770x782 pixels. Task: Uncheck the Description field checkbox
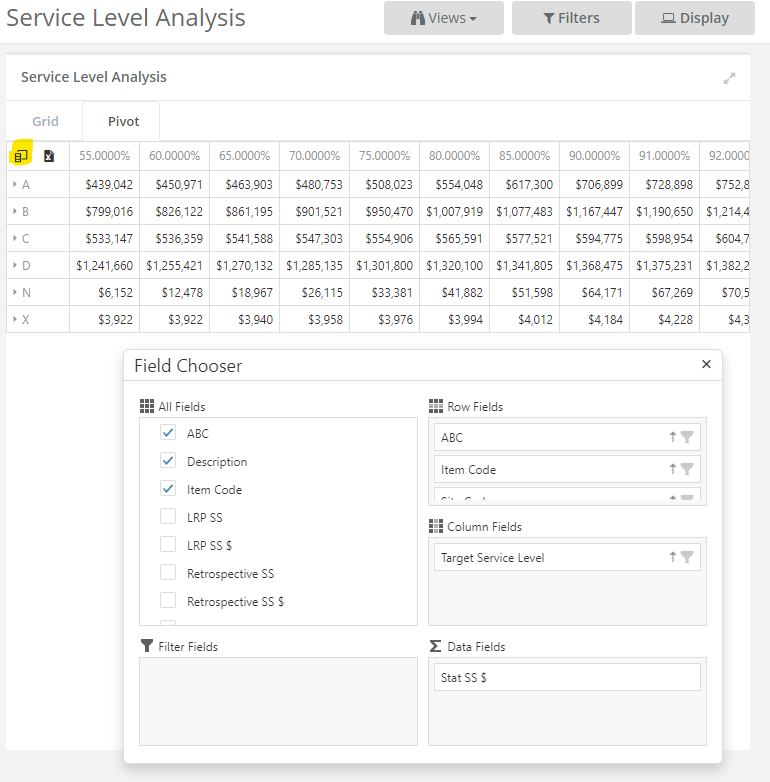(x=168, y=460)
